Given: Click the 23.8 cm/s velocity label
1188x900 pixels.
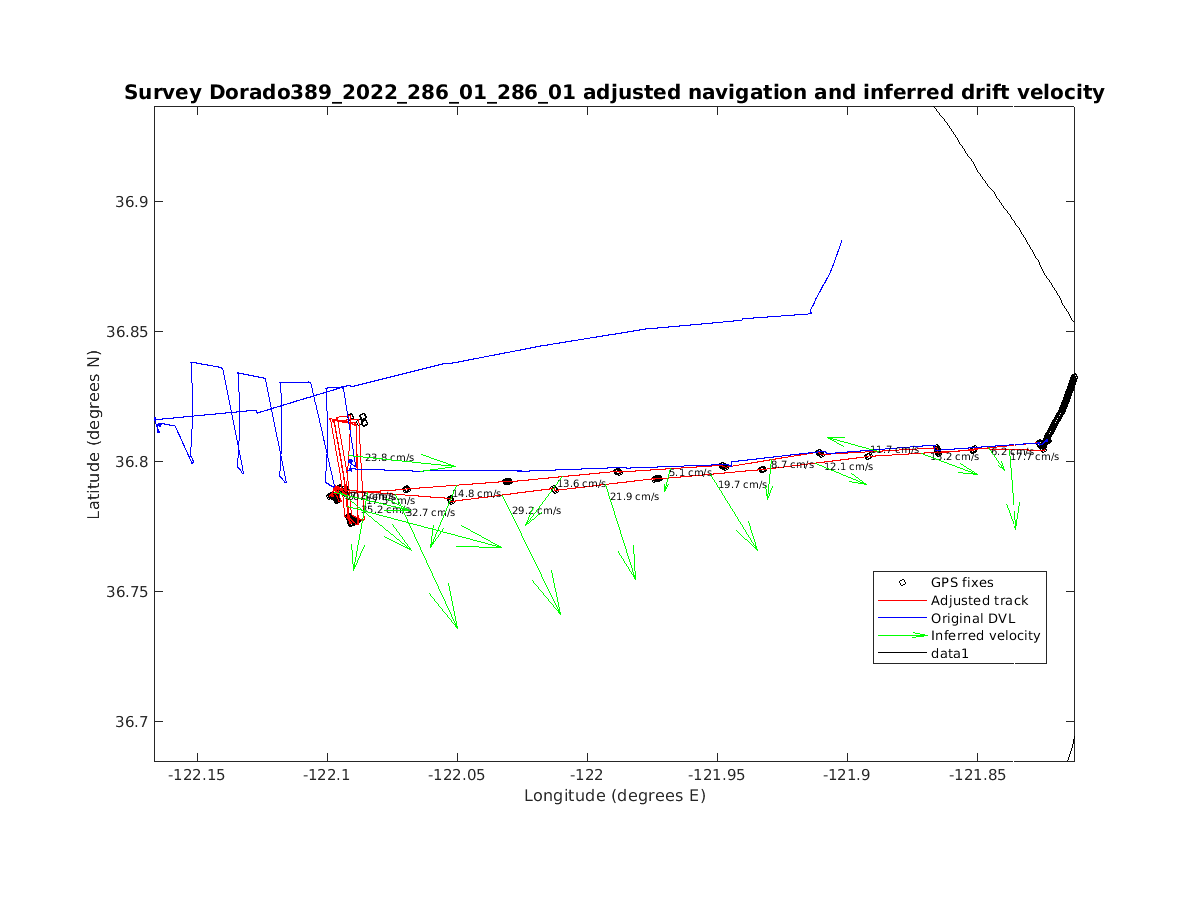Looking at the screenshot, I should (x=389, y=458).
